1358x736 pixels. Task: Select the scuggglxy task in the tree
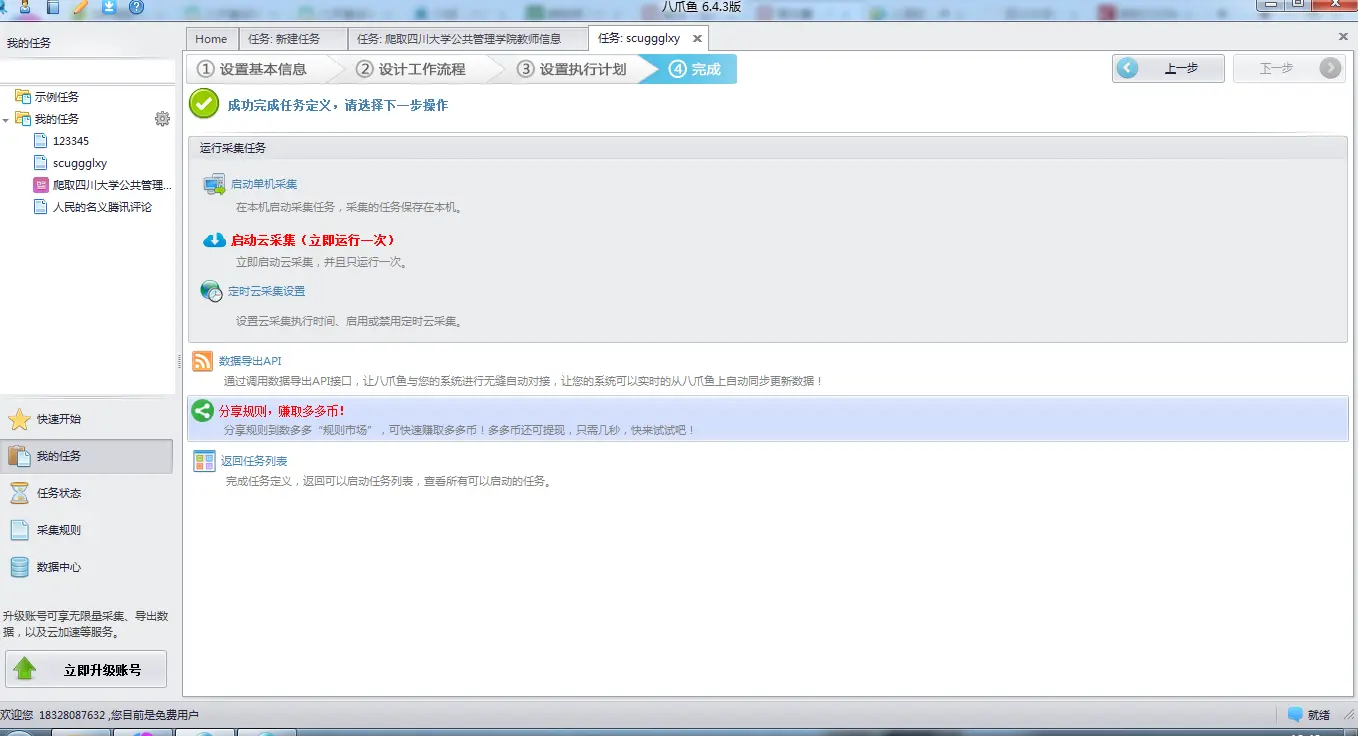click(80, 163)
